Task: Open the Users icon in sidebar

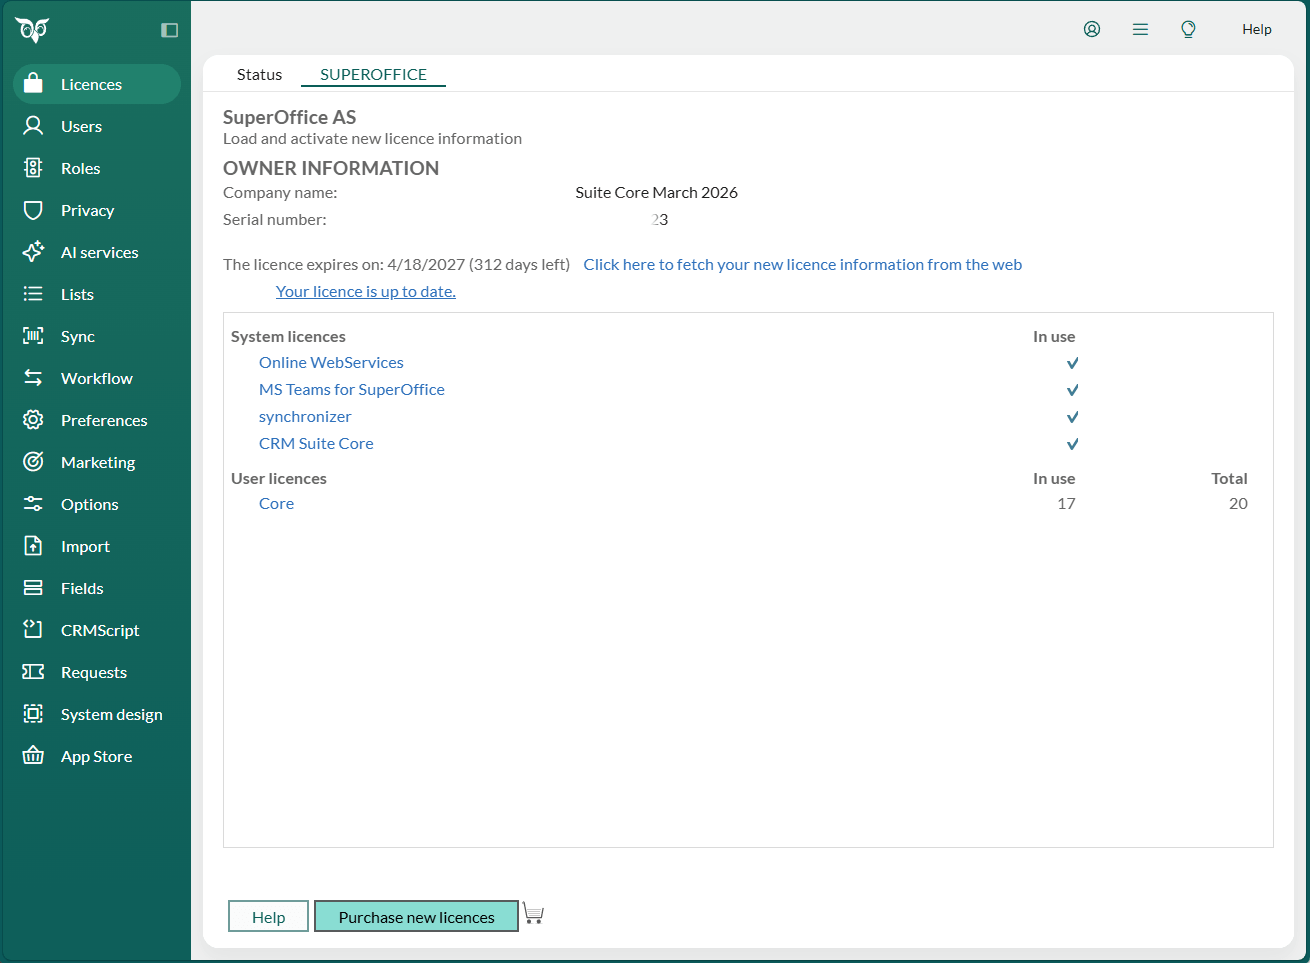Action: click(33, 126)
